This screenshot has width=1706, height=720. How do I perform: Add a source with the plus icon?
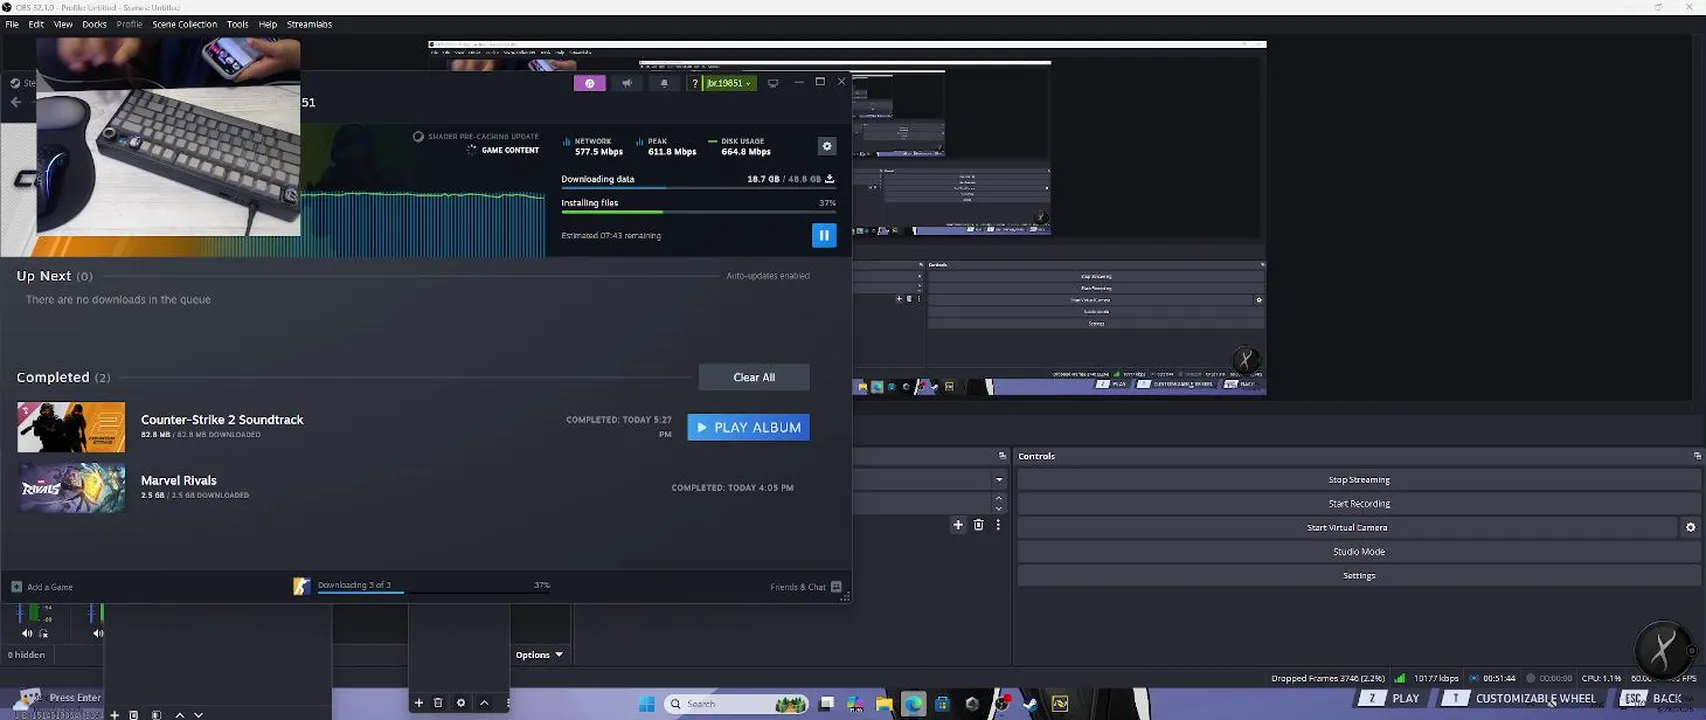(x=419, y=703)
